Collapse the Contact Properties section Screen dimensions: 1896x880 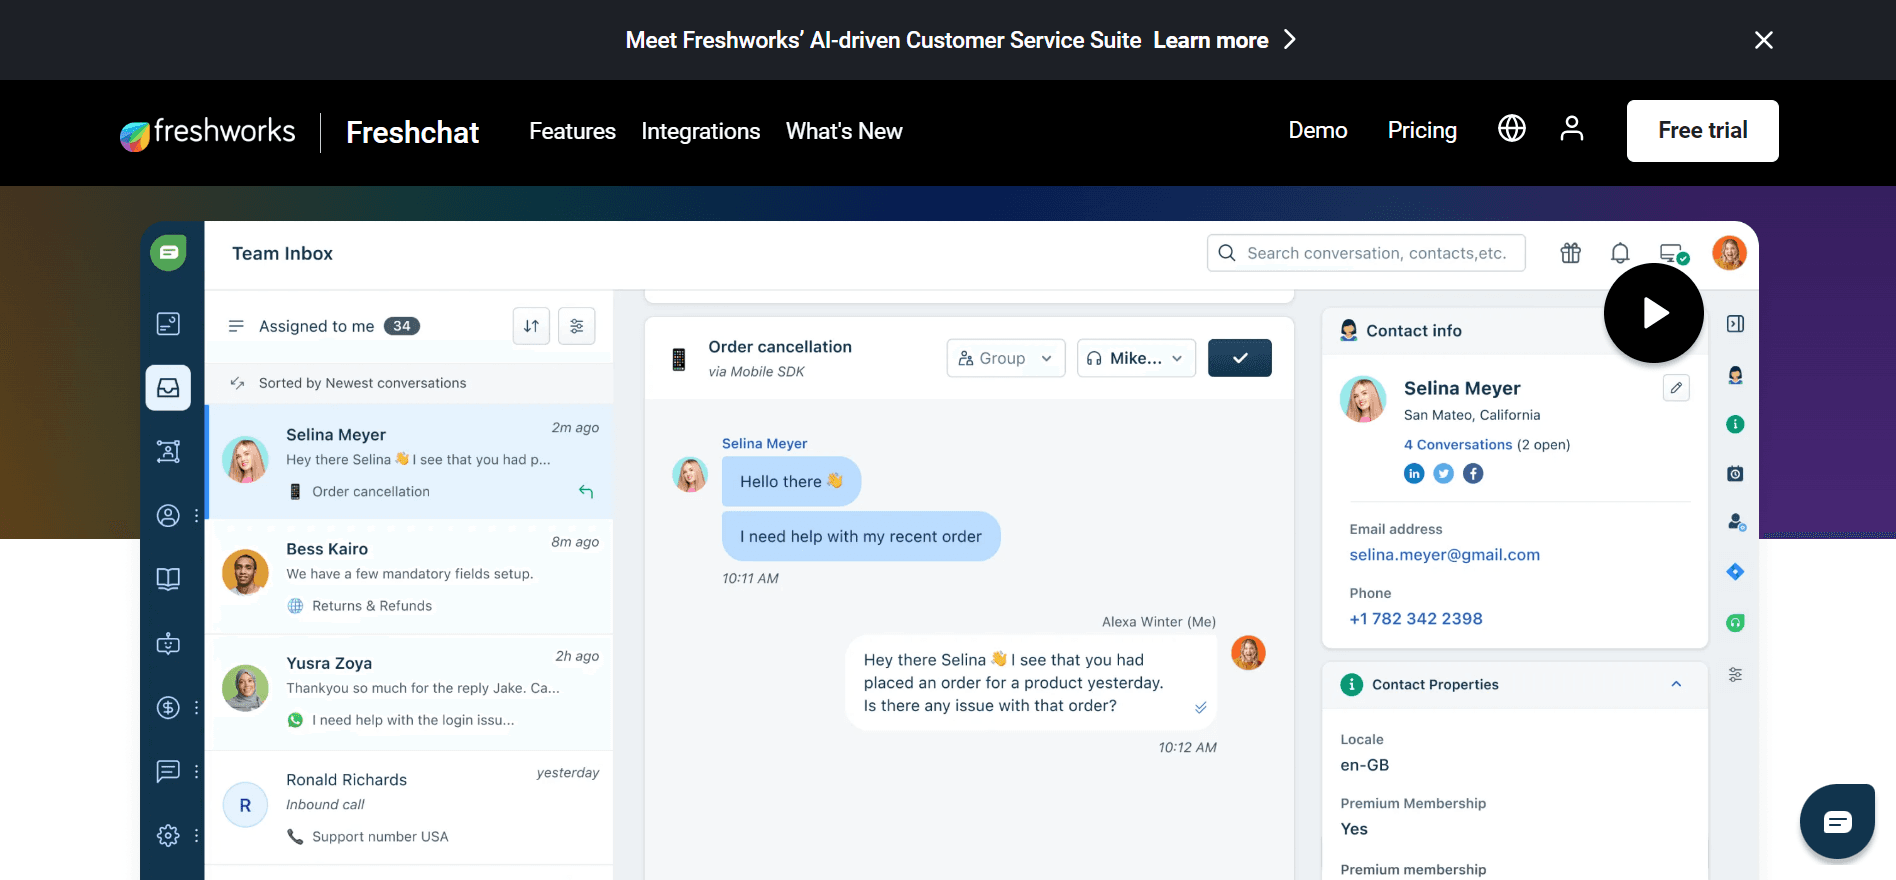(x=1676, y=684)
